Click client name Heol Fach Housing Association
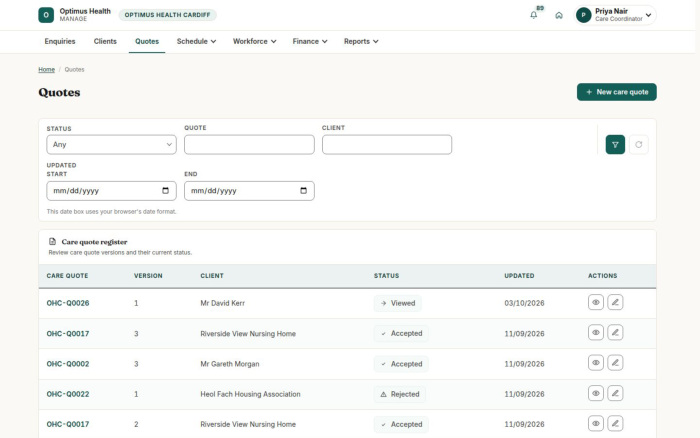 pyautogui.click(x=250, y=394)
